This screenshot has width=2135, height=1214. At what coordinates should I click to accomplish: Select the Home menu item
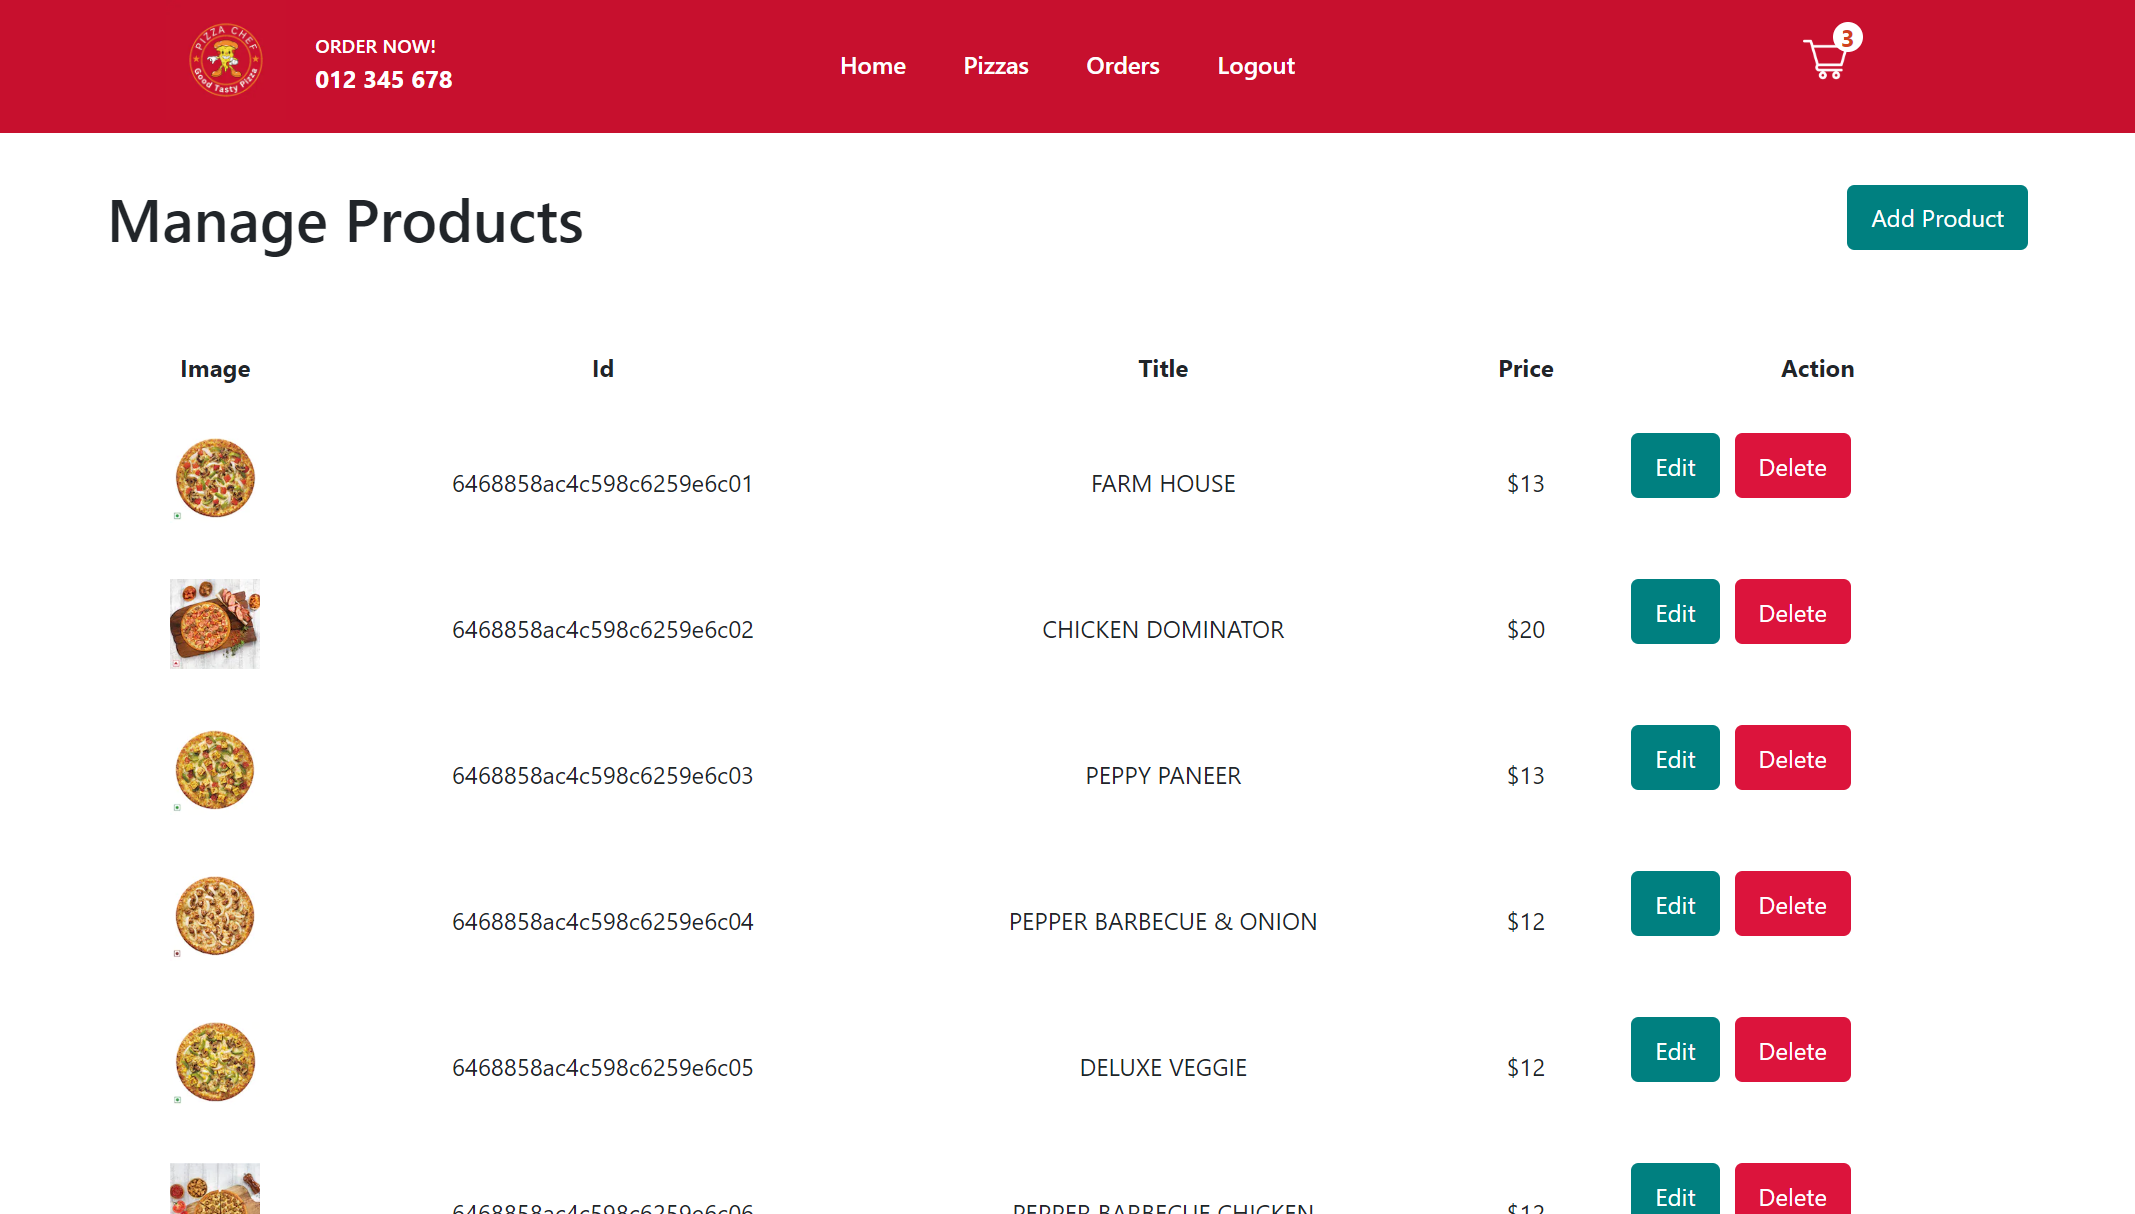(872, 66)
